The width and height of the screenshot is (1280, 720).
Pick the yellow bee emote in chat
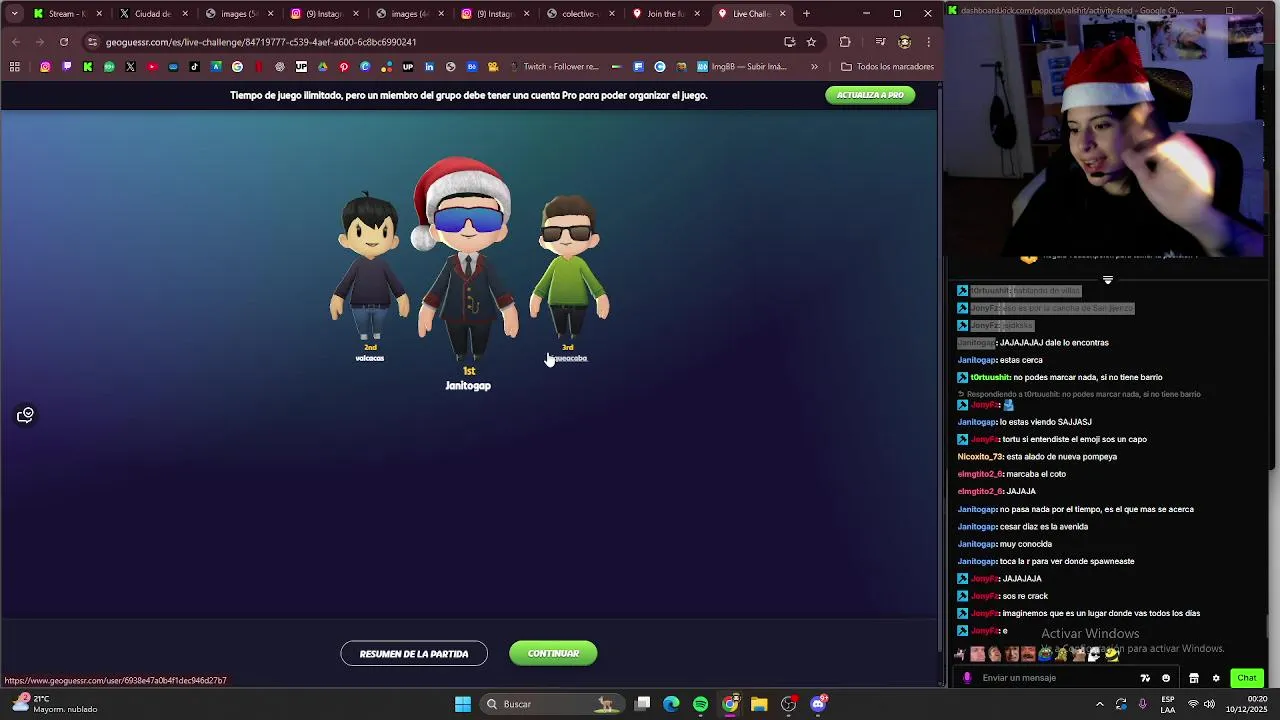(1112, 655)
